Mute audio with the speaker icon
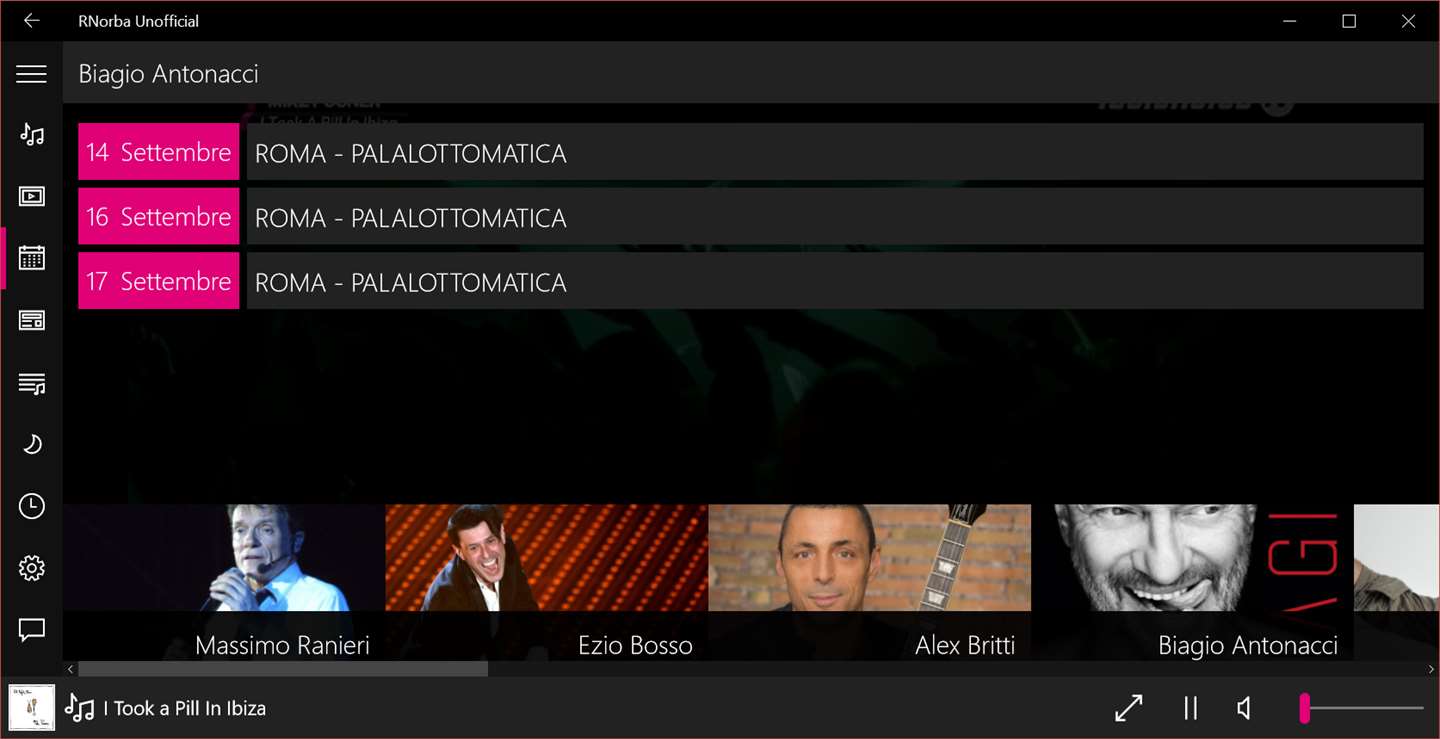 (1244, 708)
